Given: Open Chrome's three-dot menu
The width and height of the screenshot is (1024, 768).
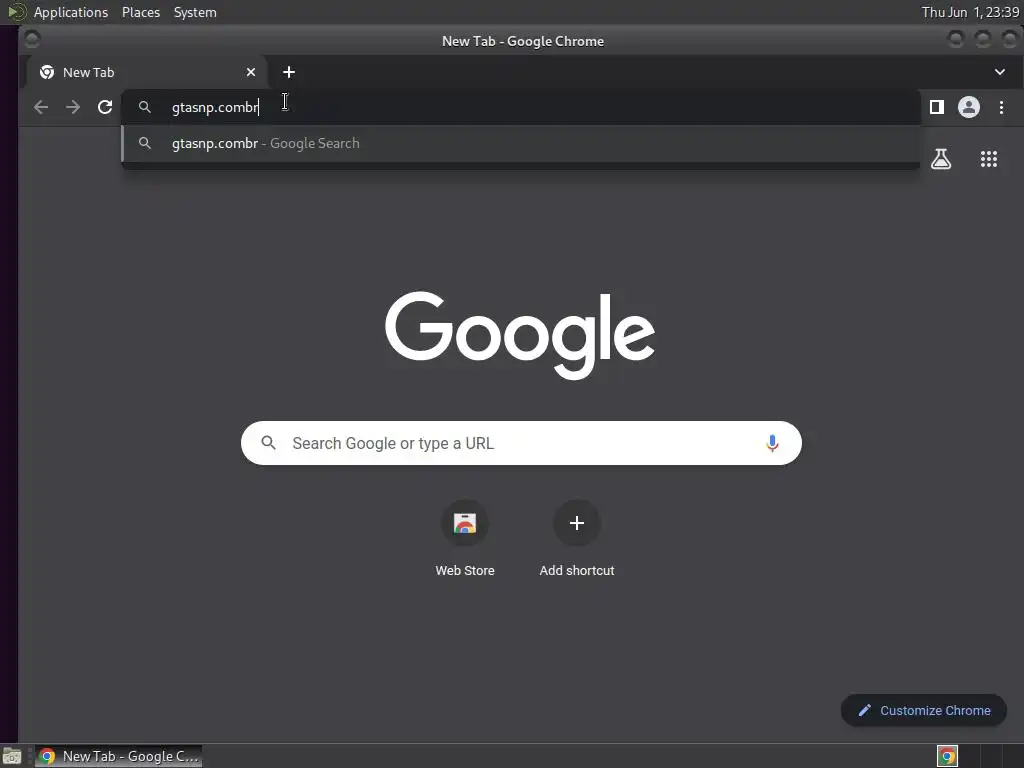Looking at the screenshot, I should click(x=1001, y=107).
